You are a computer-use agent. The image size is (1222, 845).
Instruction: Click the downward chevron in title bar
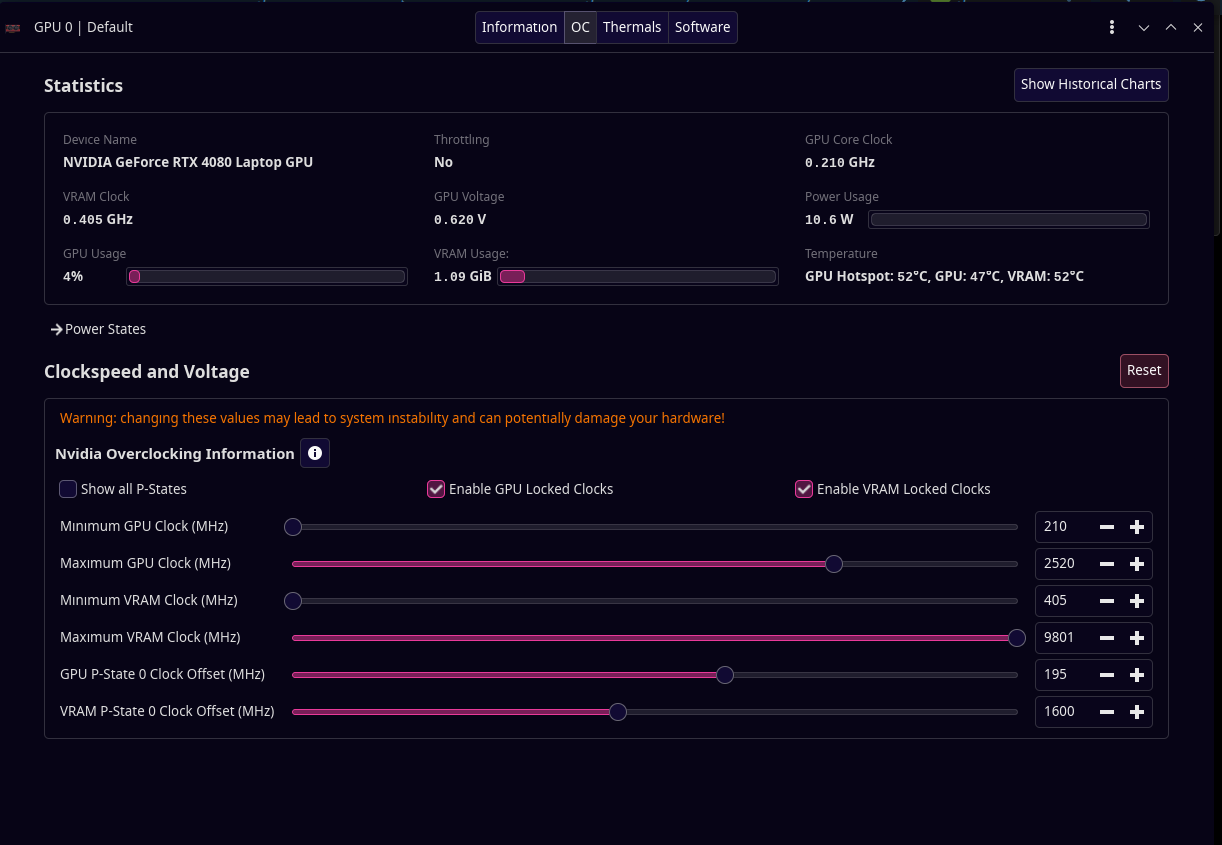coord(1144,28)
